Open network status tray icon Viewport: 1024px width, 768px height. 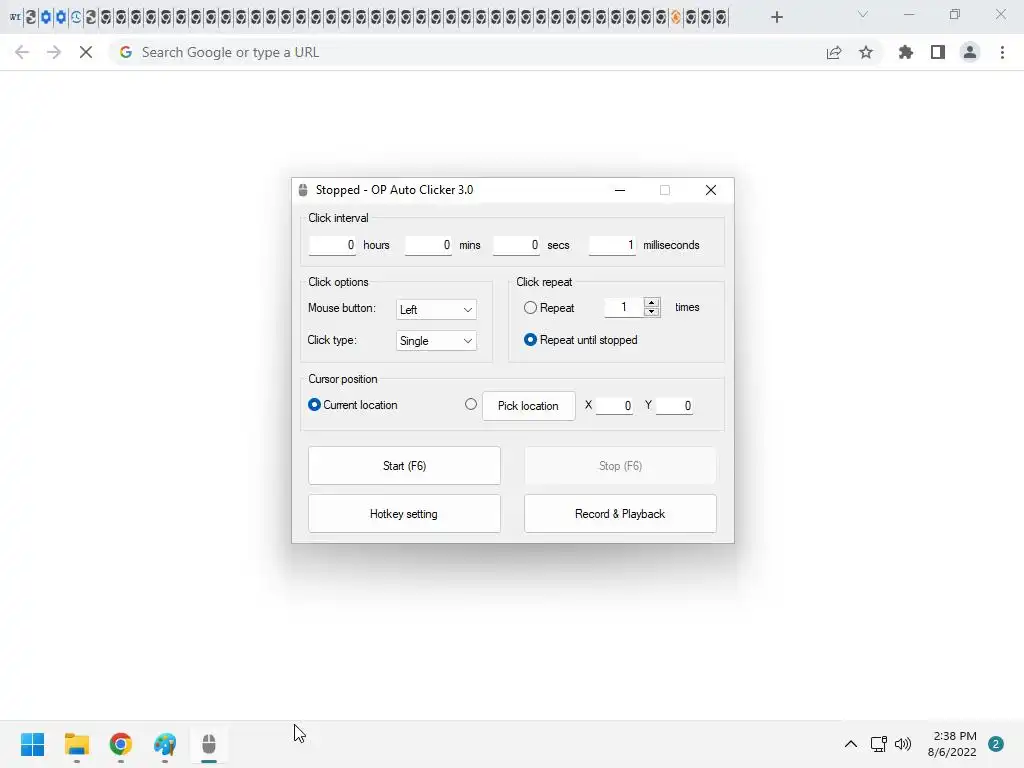879,744
